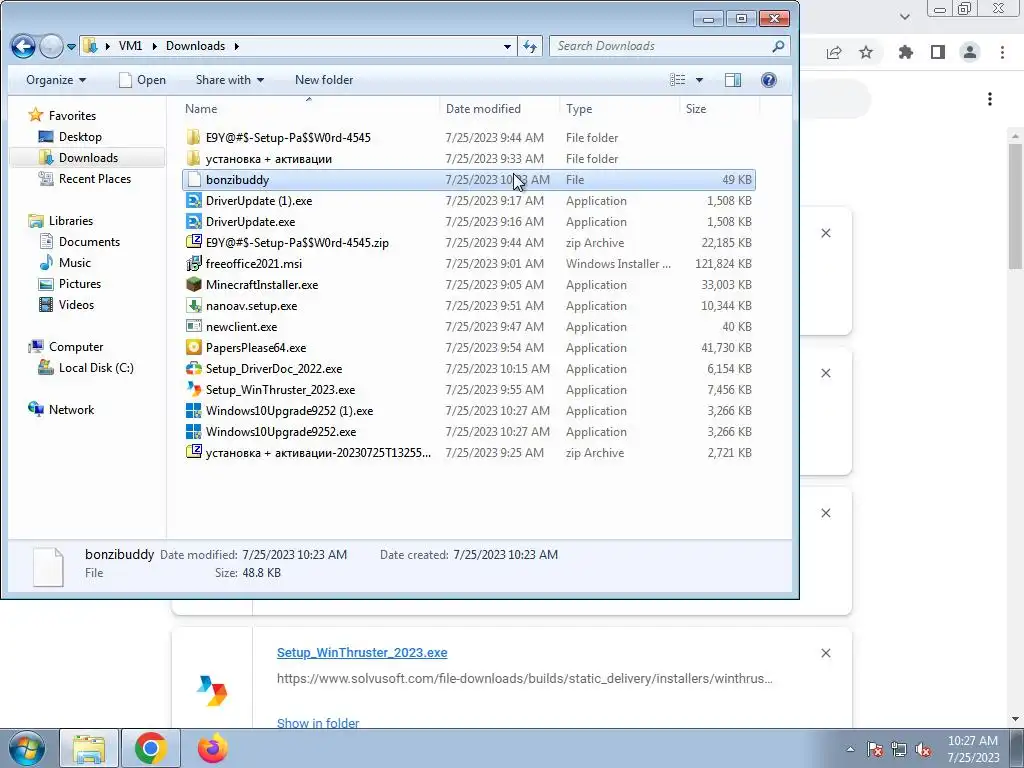Select Windows10Upgrade9252 (1).exe icon
This screenshot has height=768, width=1024.
point(193,411)
